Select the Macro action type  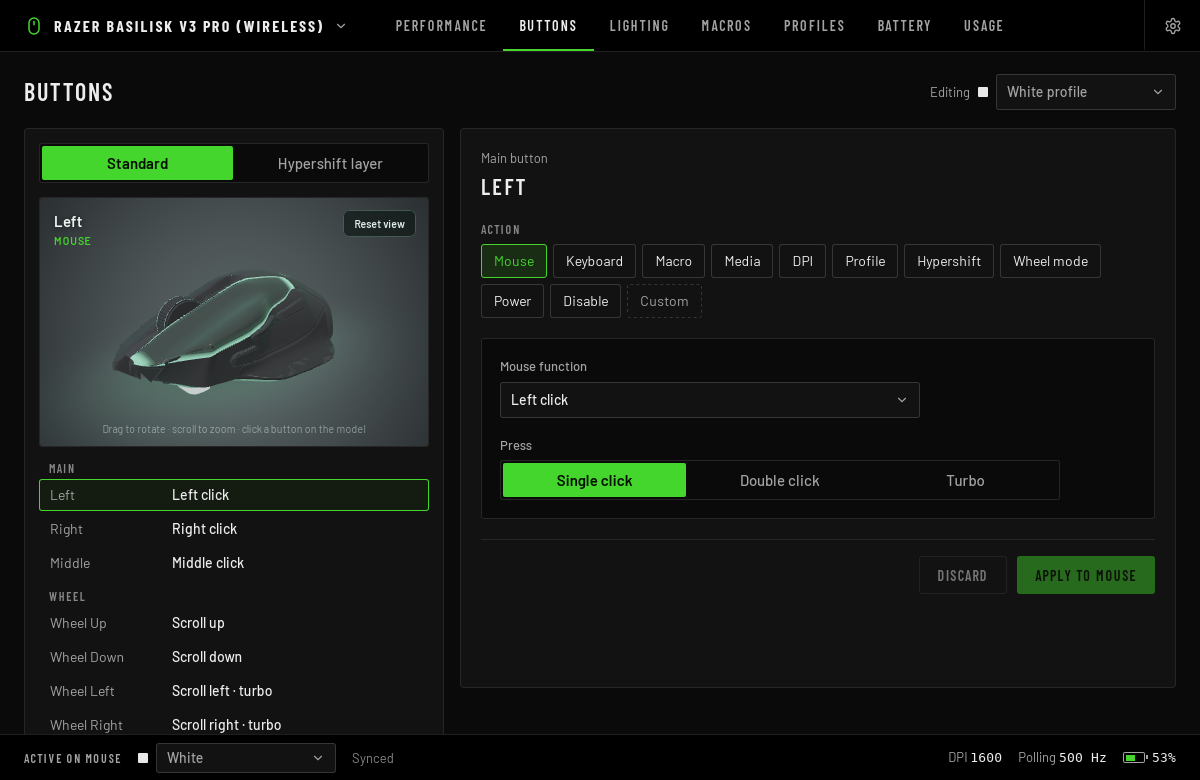coord(673,261)
